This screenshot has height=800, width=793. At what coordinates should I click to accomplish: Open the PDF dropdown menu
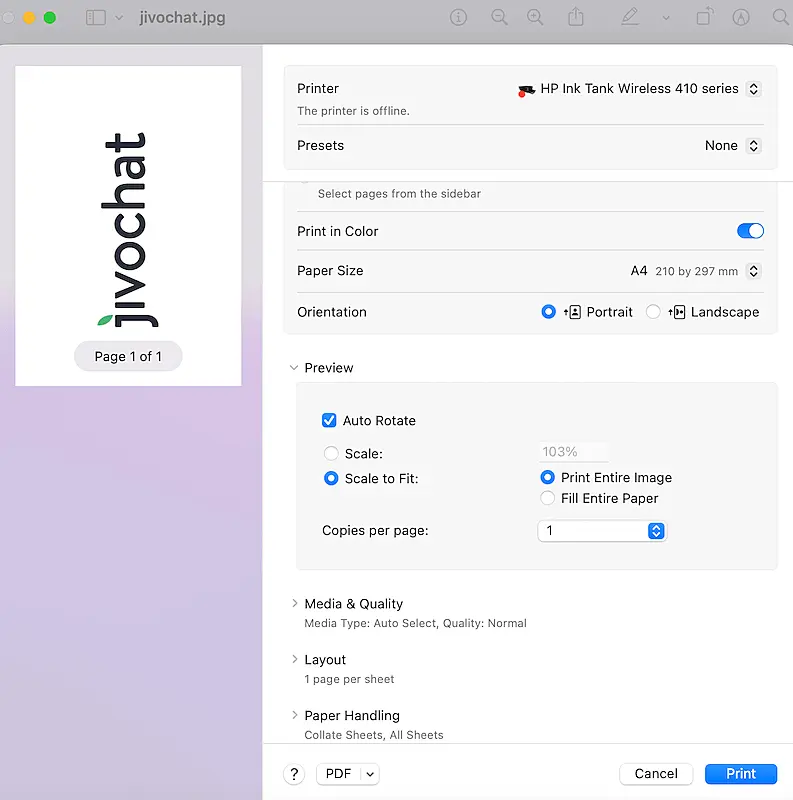[x=348, y=774]
